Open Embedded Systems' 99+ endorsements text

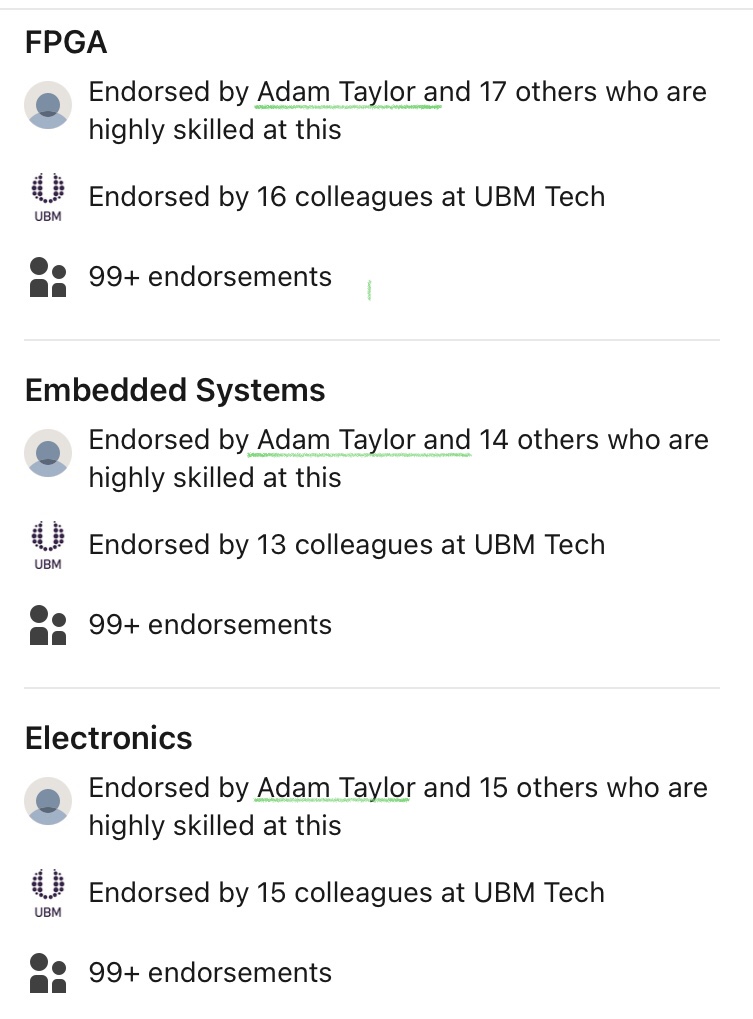(210, 624)
